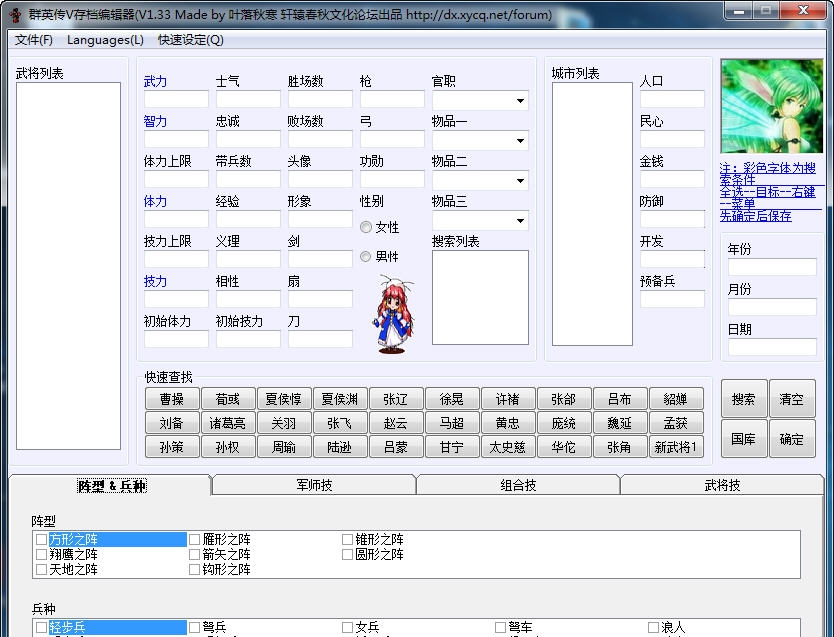Open the 物品三 item selector
The height and width of the screenshot is (637, 834).
521,220
